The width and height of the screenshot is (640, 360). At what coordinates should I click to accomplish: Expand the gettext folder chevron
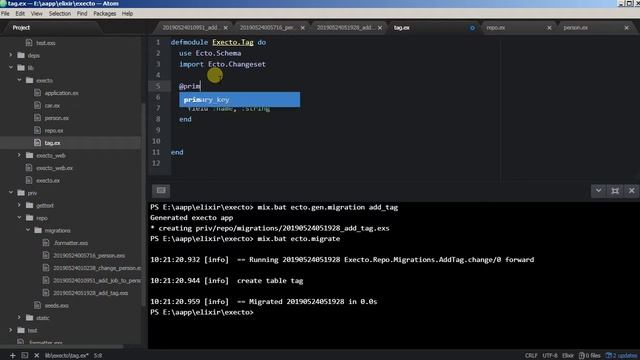pos(19,205)
